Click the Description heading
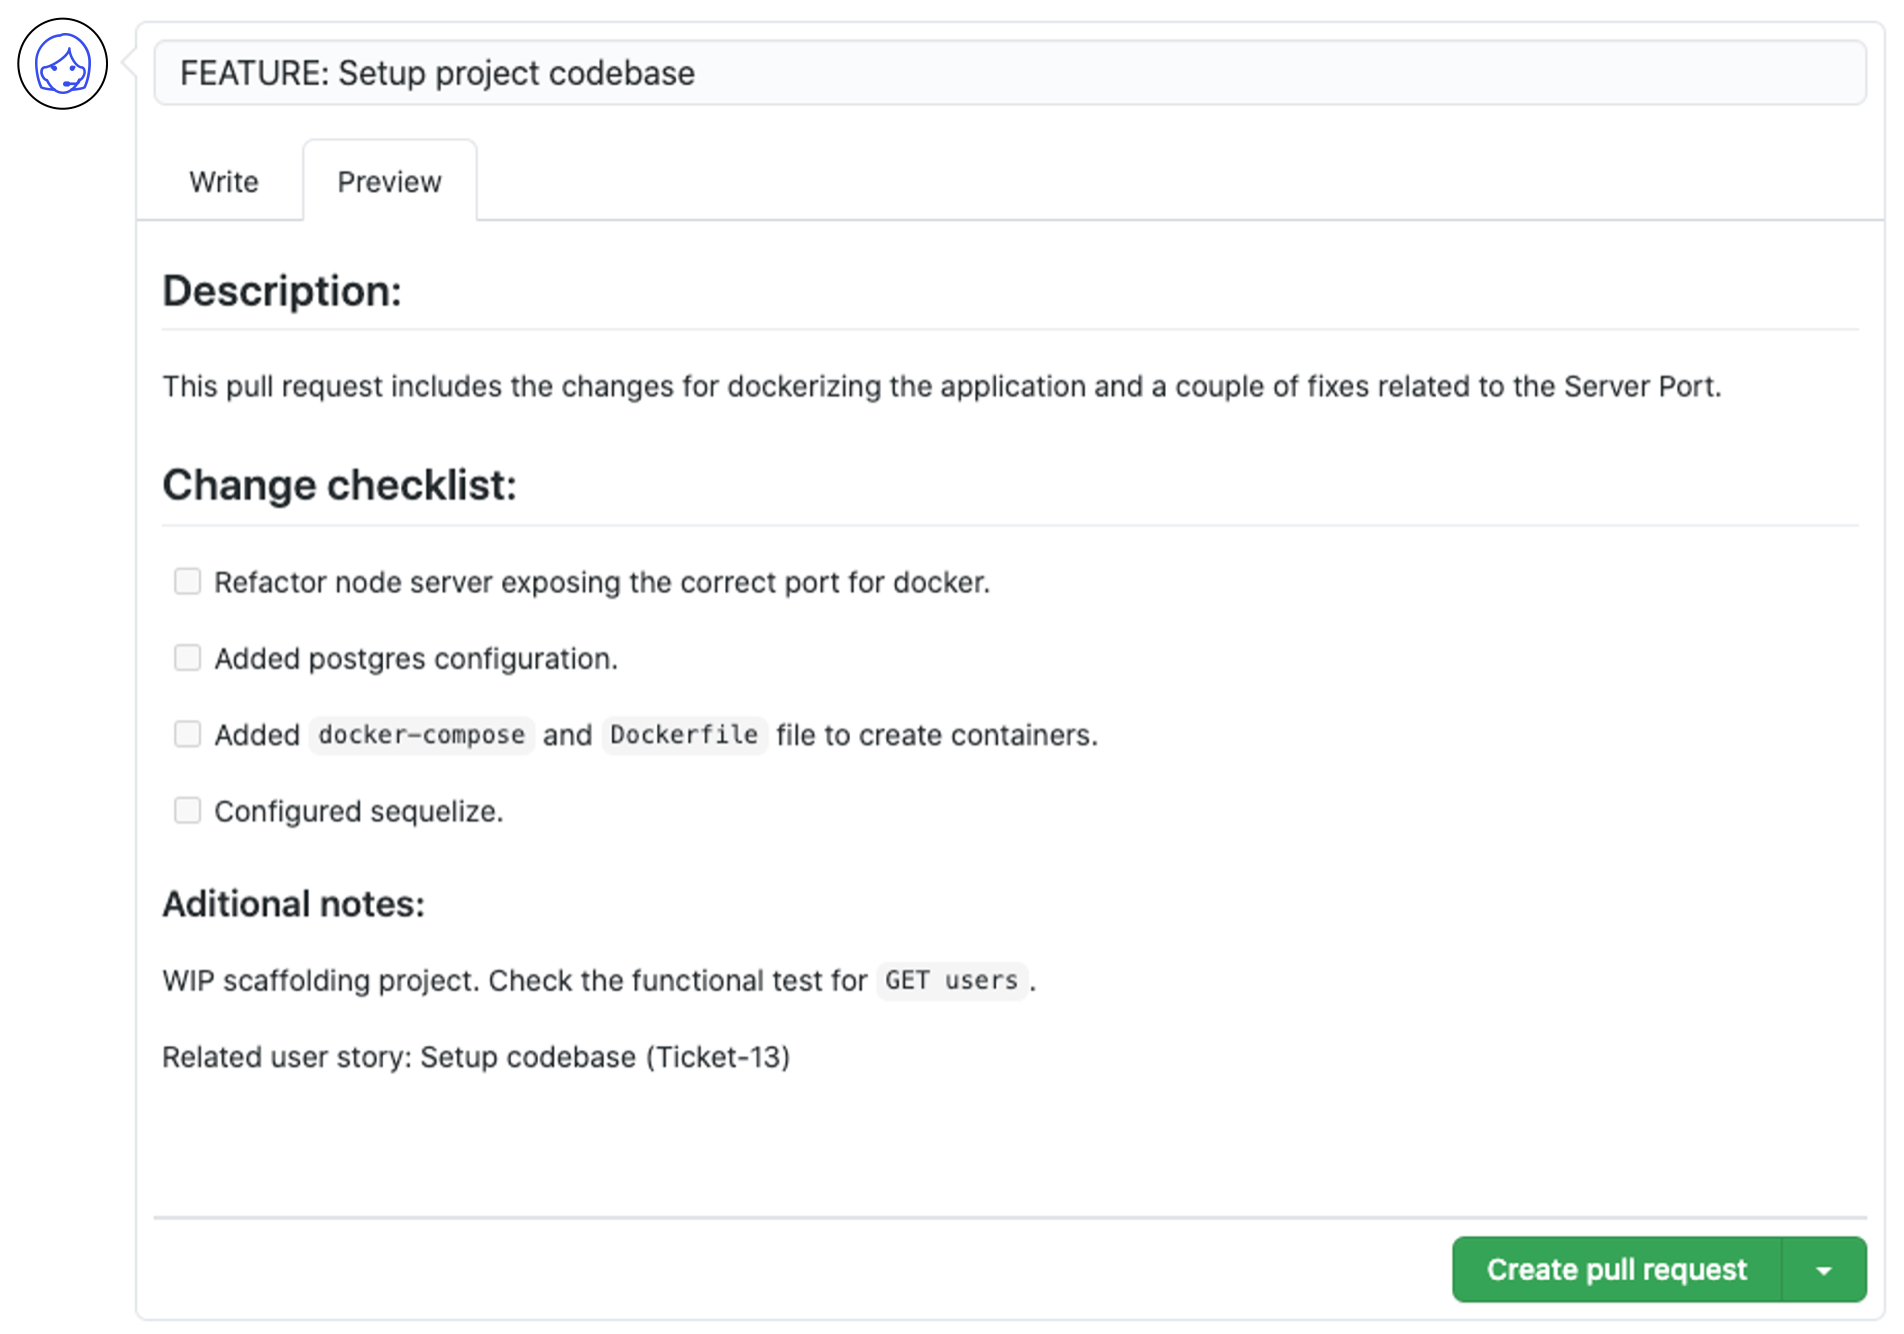Screen dimensions: 1904x1334 point(282,291)
